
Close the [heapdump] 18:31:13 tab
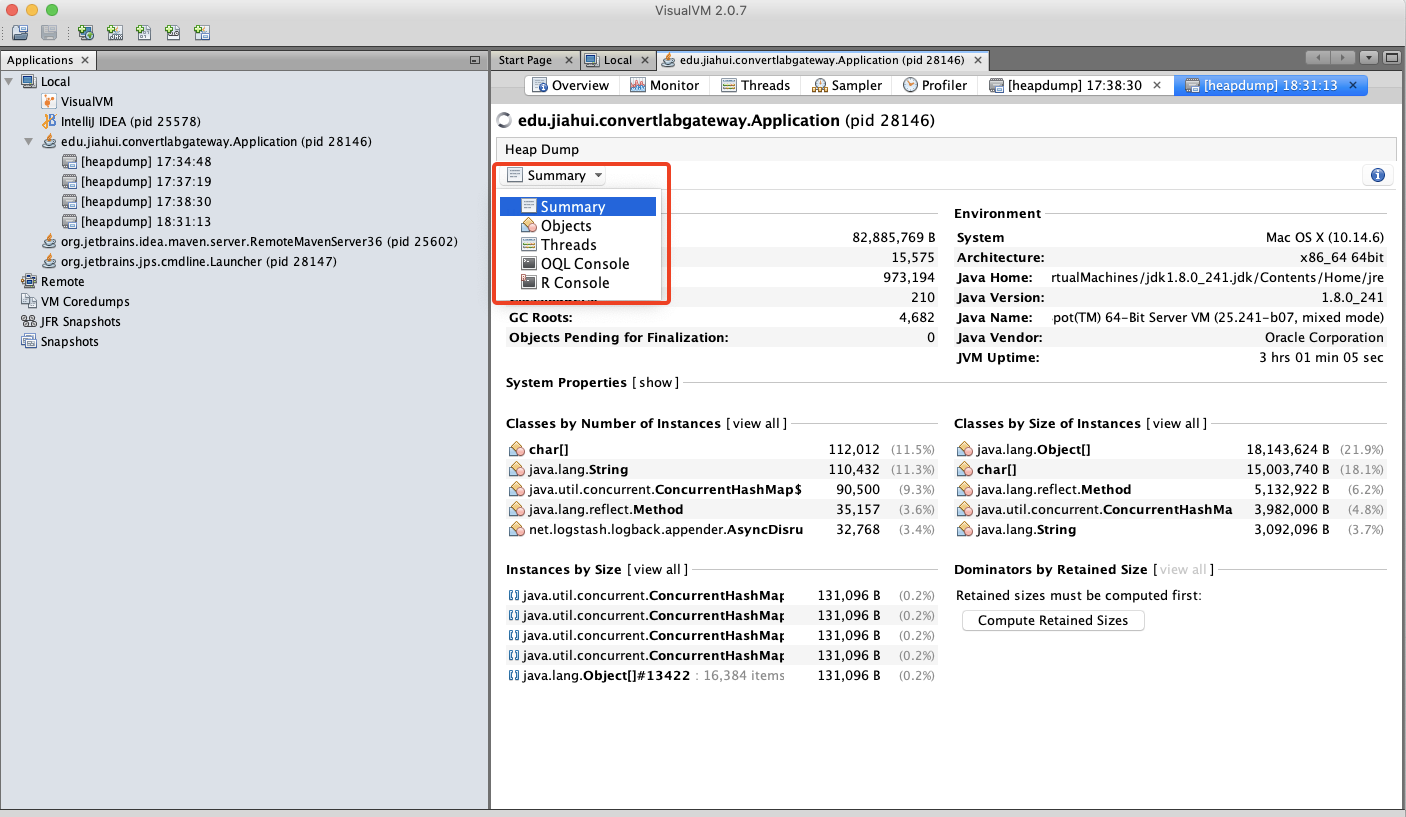(x=1354, y=85)
